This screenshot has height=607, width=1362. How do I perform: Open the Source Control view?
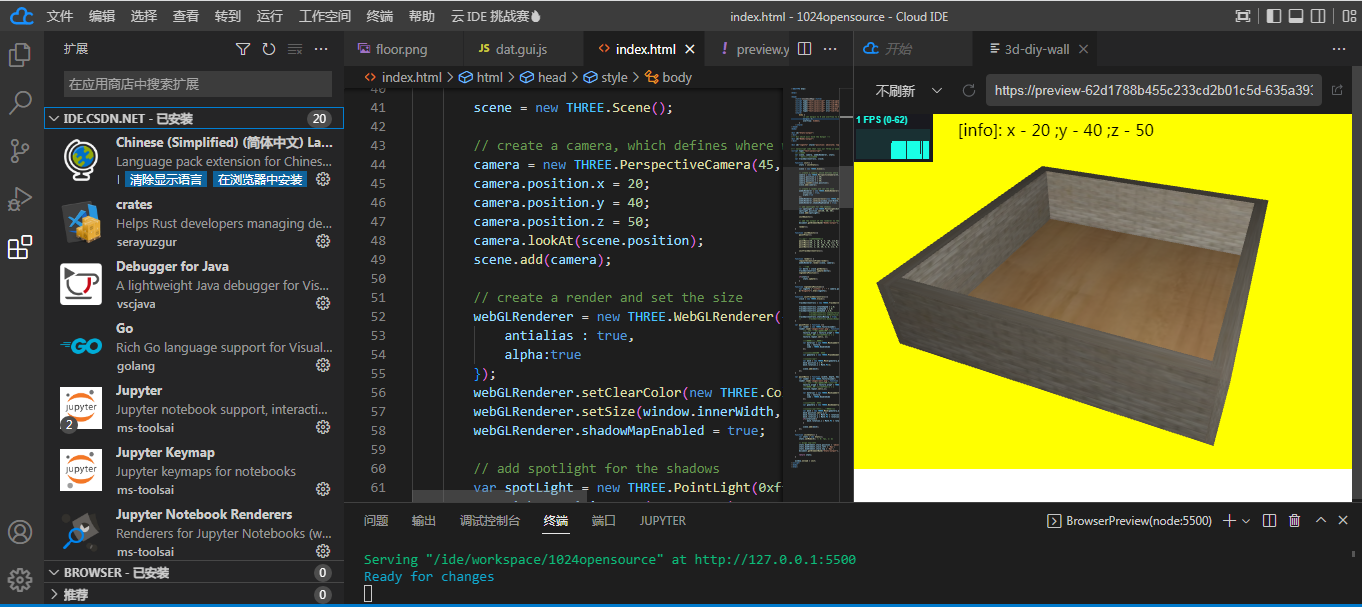(x=20, y=151)
